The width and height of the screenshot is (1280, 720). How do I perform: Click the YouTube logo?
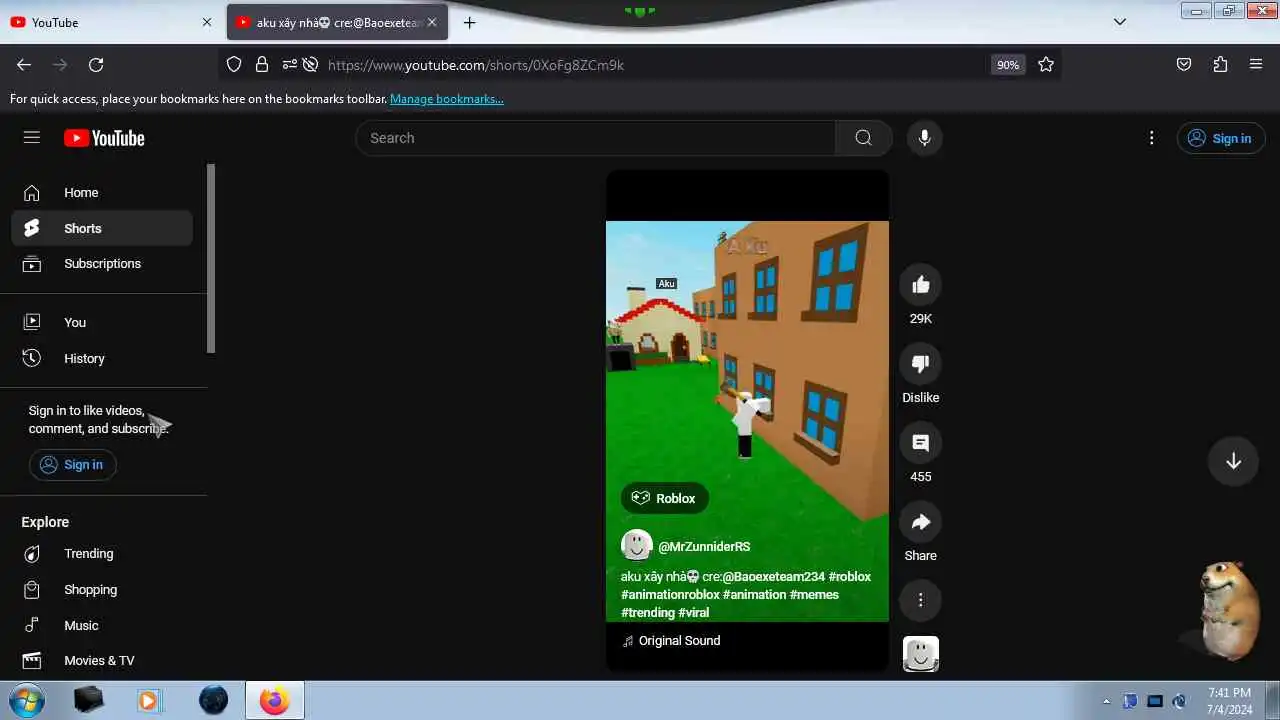coord(104,138)
